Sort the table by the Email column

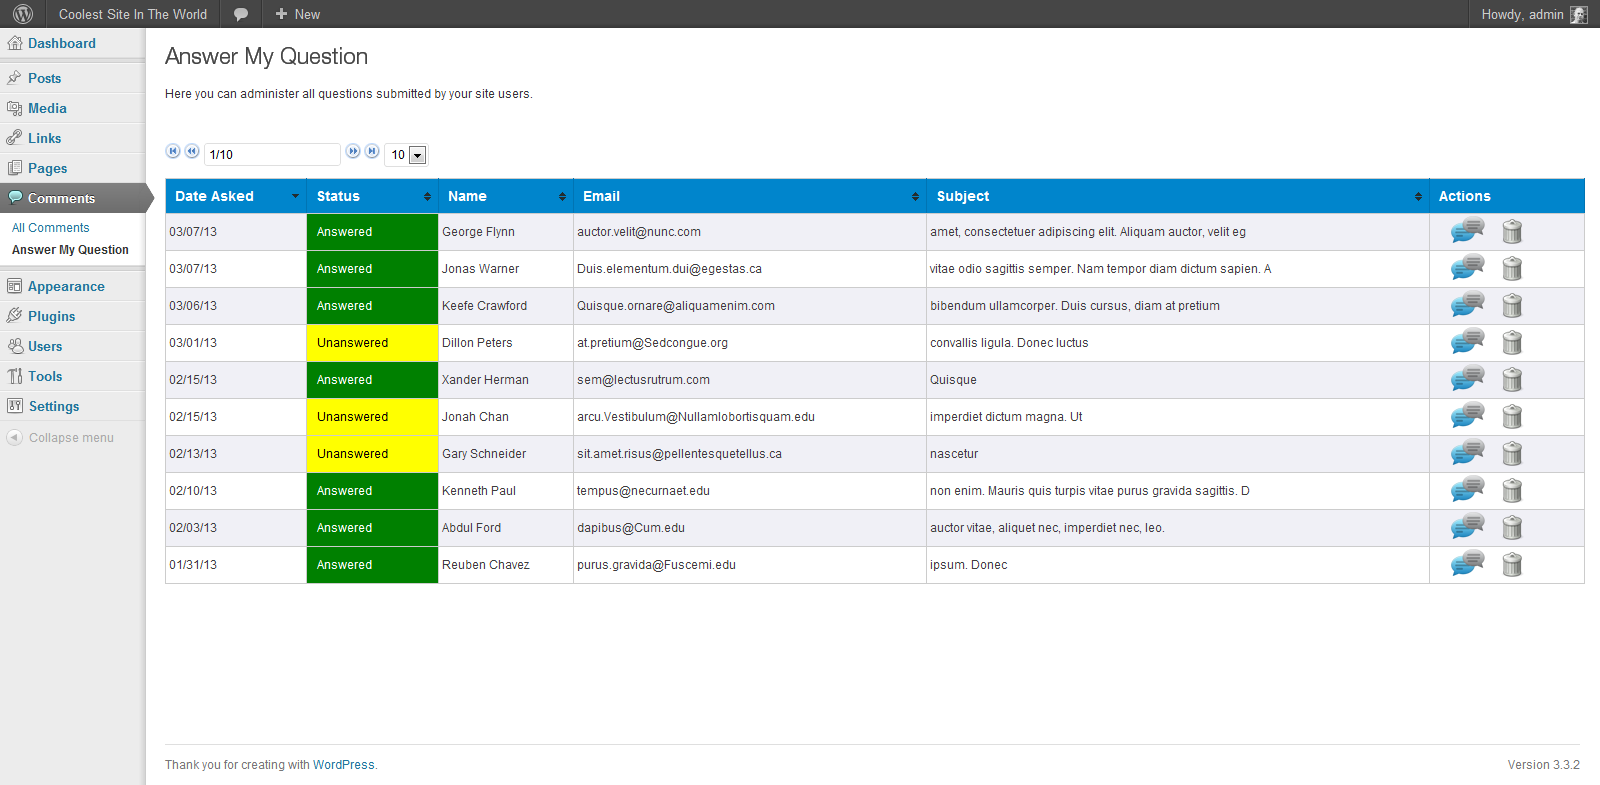[x=750, y=196]
